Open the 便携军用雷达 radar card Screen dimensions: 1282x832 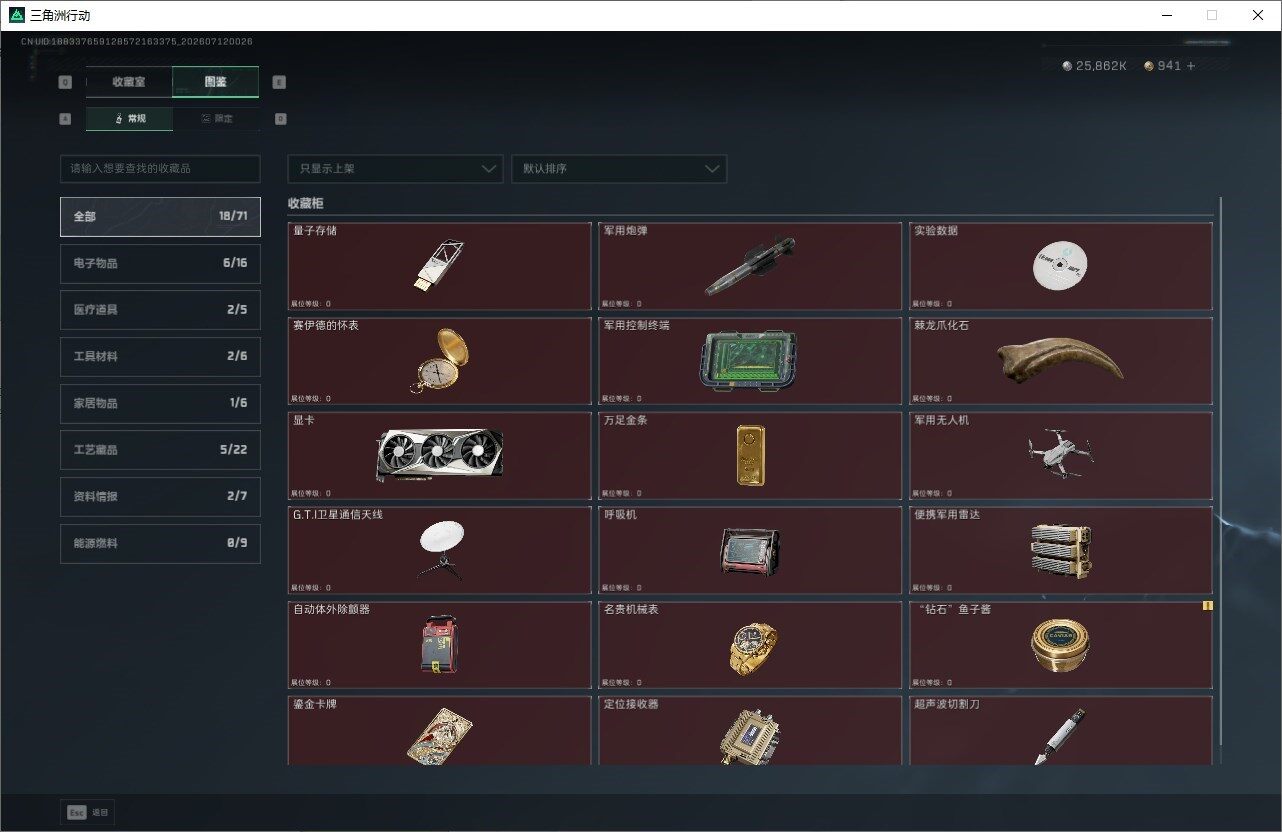coord(1061,550)
